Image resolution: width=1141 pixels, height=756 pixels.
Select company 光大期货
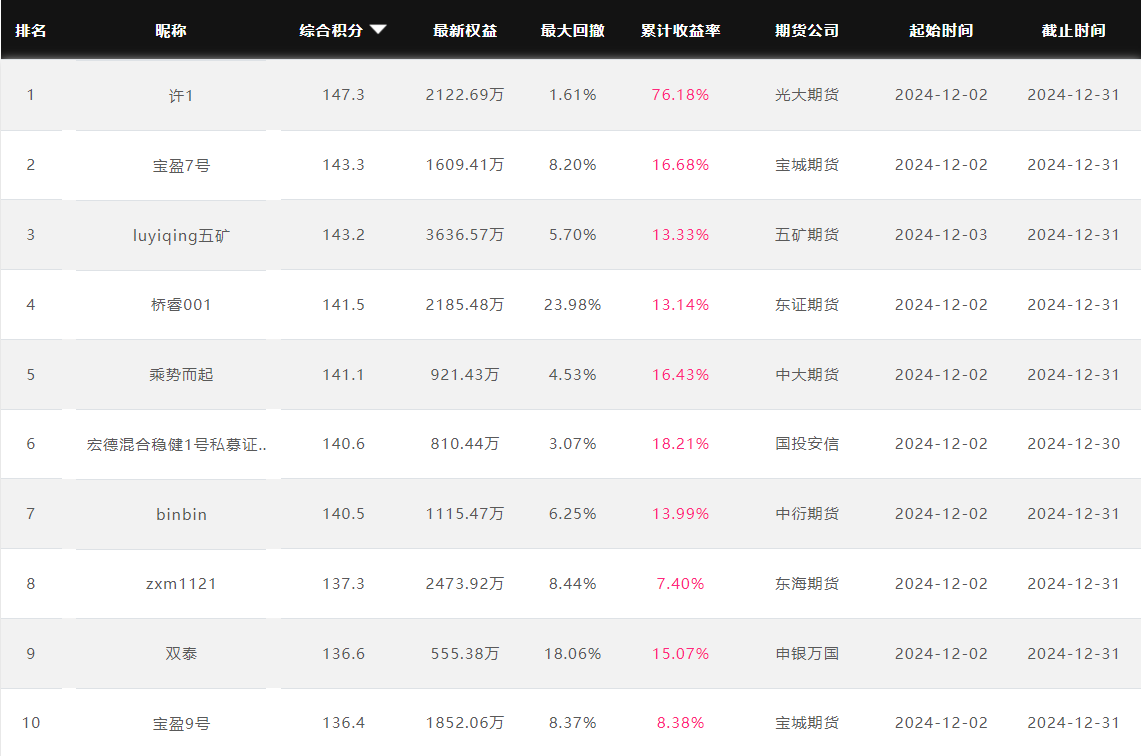[x=807, y=95]
